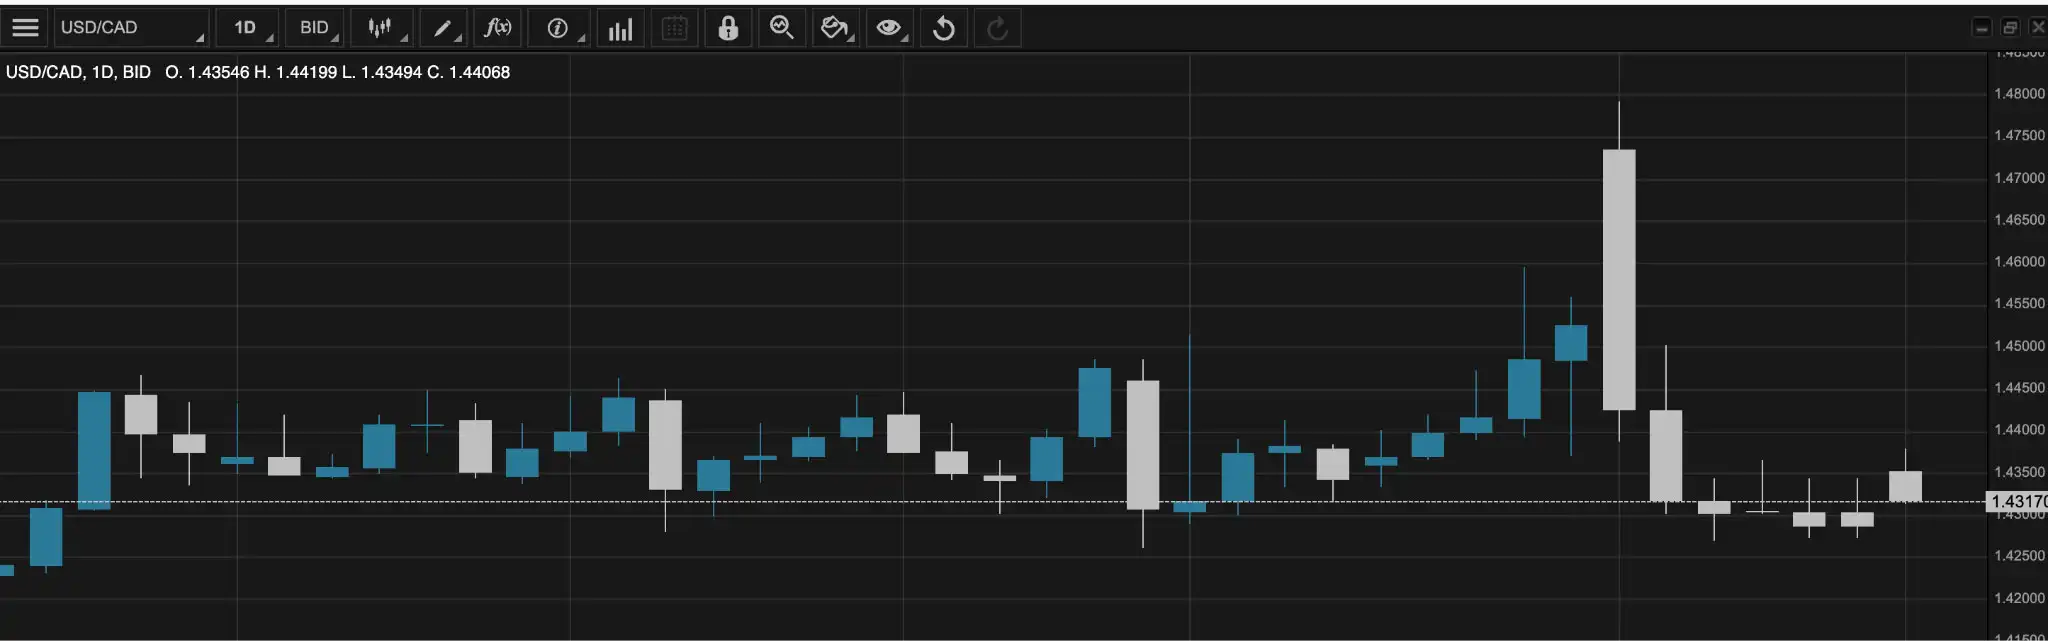Click the 1.45000 price axis label
Screen dimensions: 2048x641
coord(2019,346)
